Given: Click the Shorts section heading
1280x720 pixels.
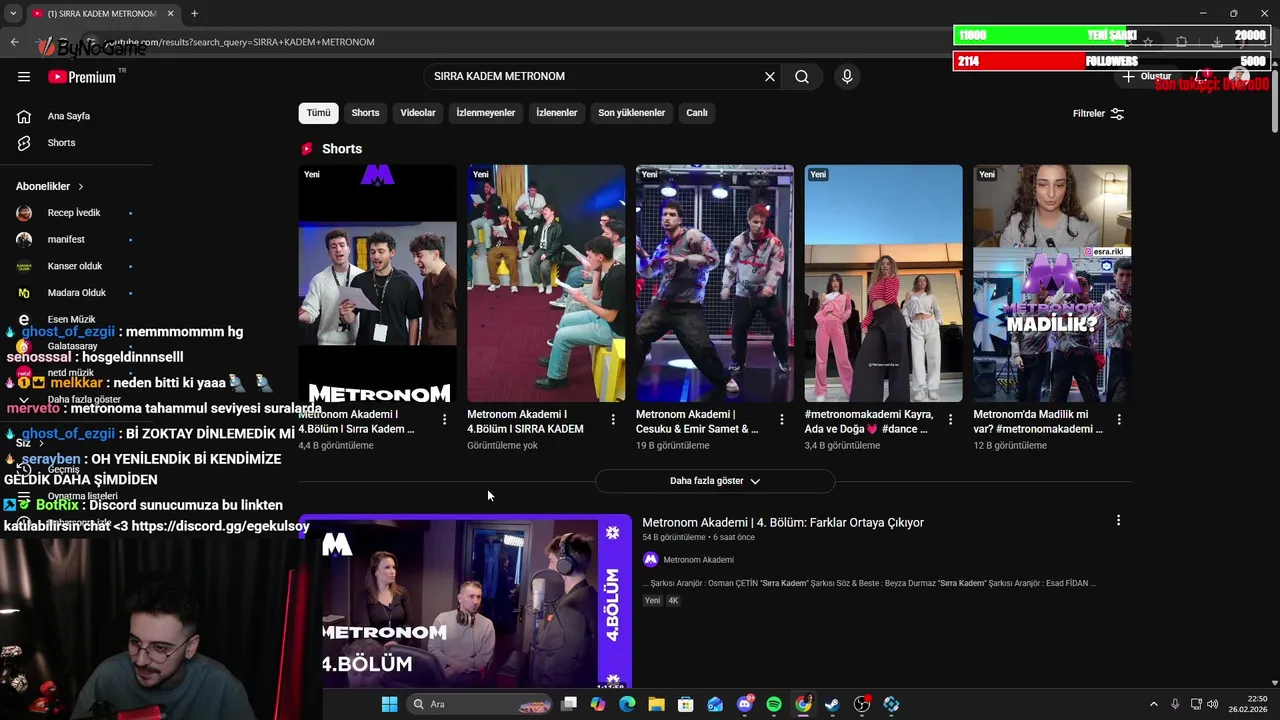Looking at the screenshot, I should point(342,149).
